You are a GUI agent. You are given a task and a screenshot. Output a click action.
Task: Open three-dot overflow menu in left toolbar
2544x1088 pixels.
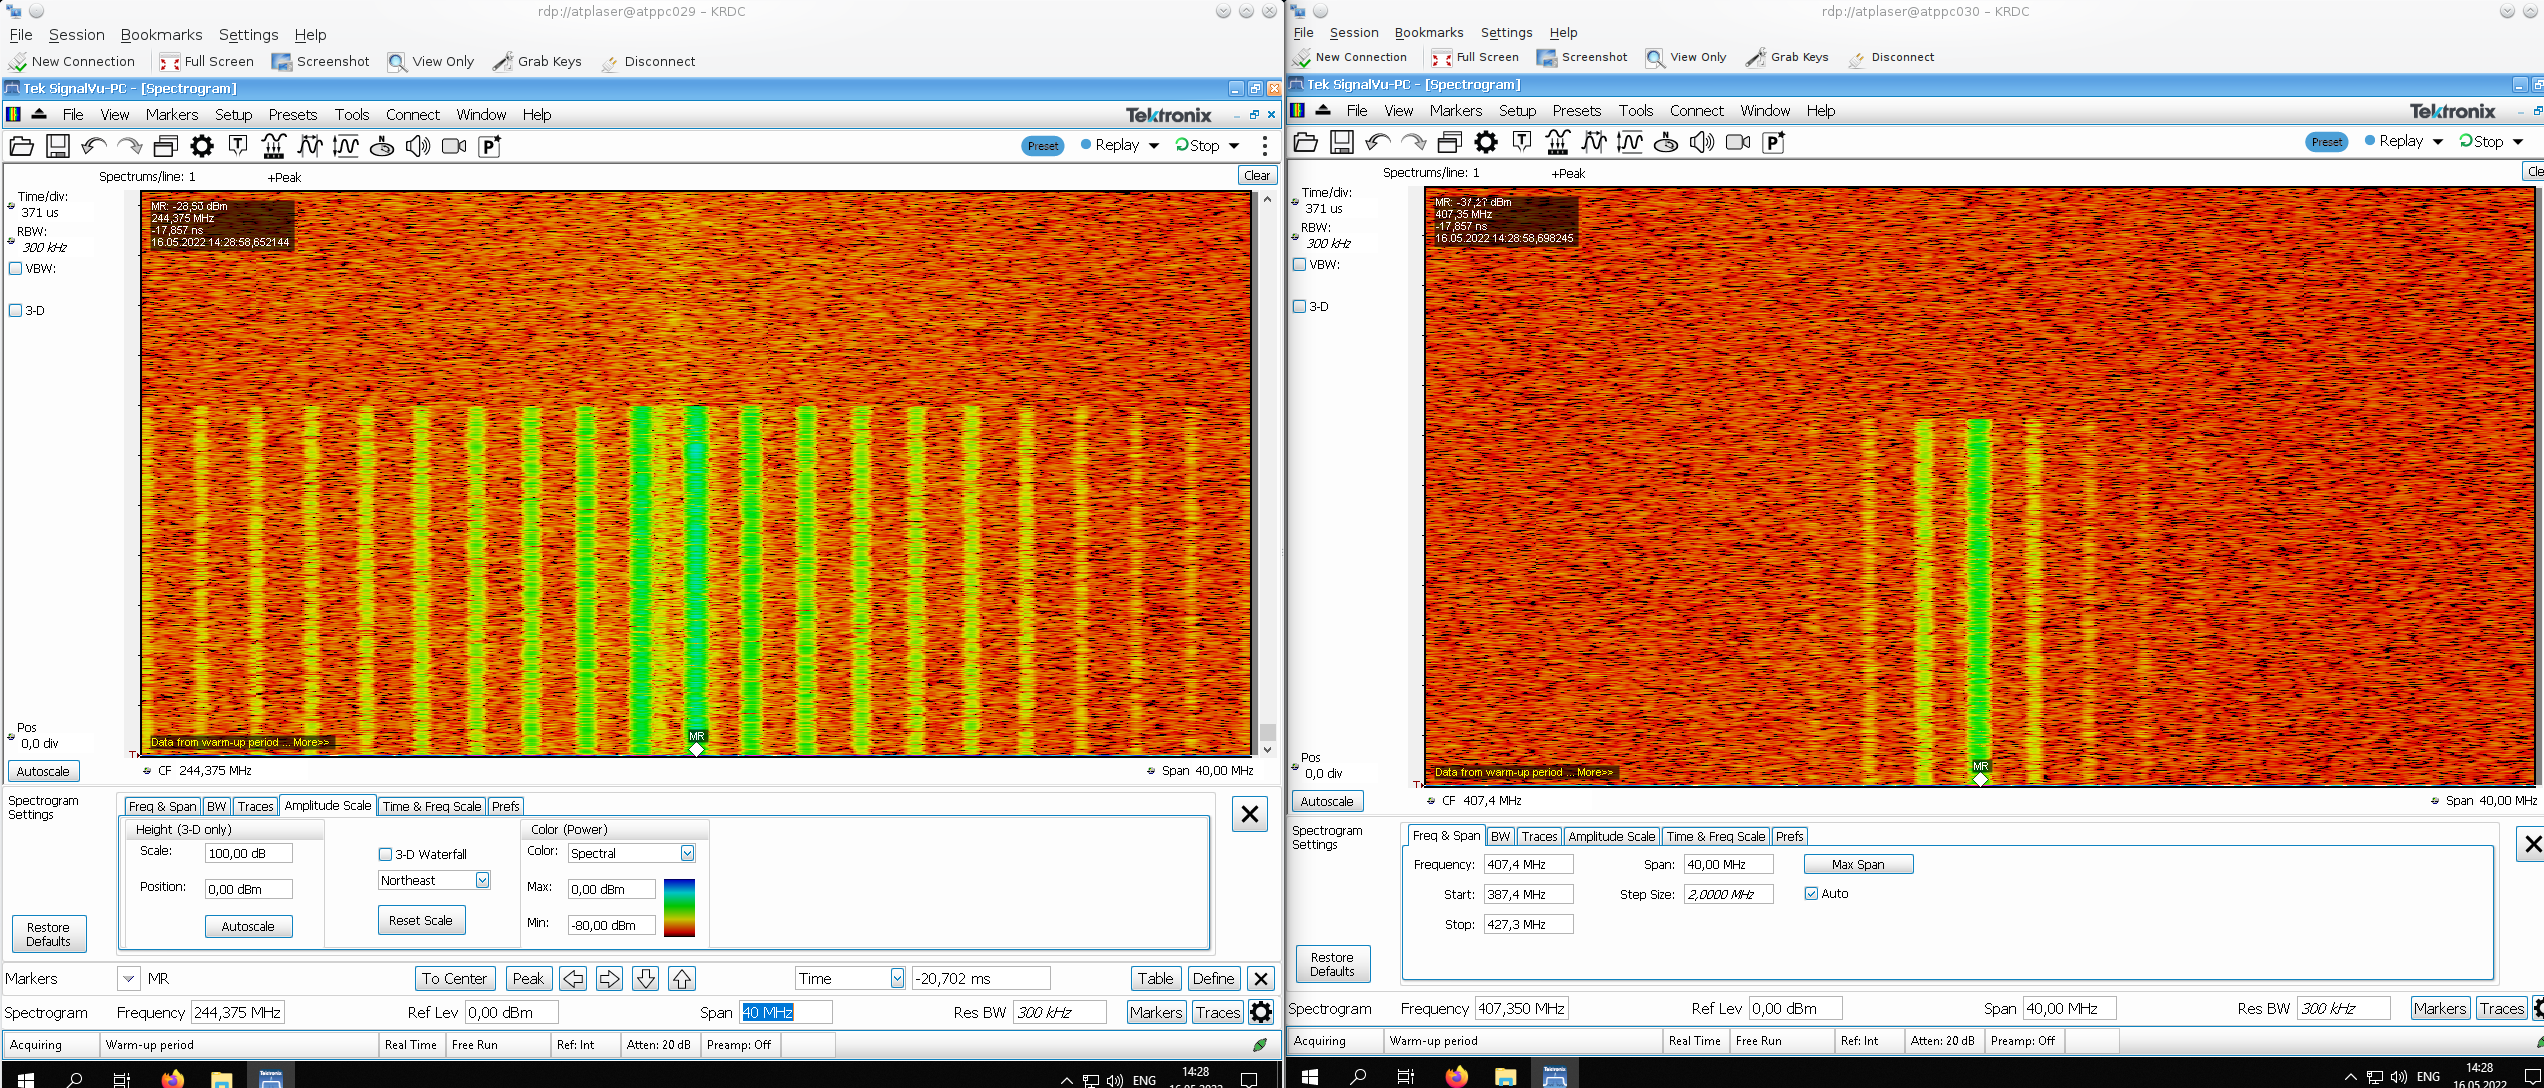coord(1265,146)
